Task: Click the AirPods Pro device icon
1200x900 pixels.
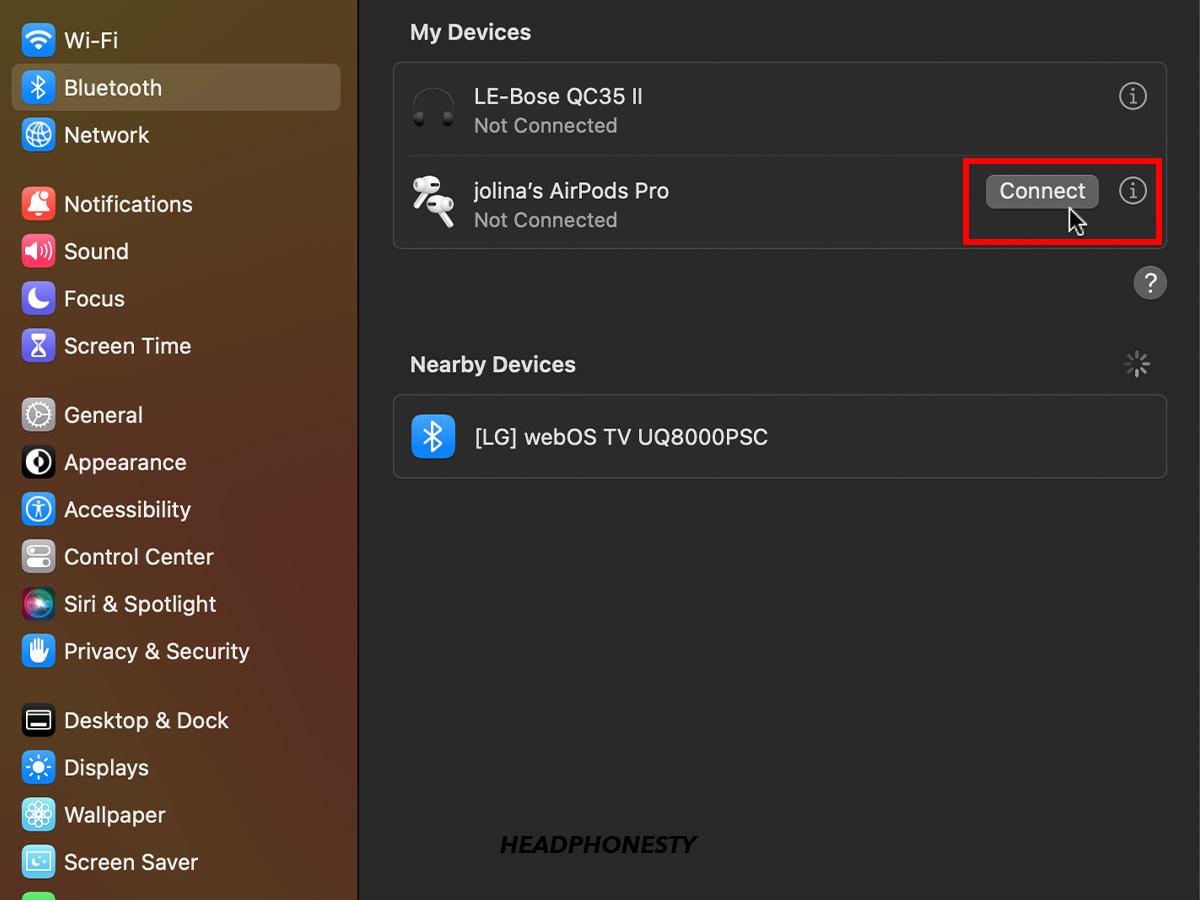Action: tap(433, 202)
